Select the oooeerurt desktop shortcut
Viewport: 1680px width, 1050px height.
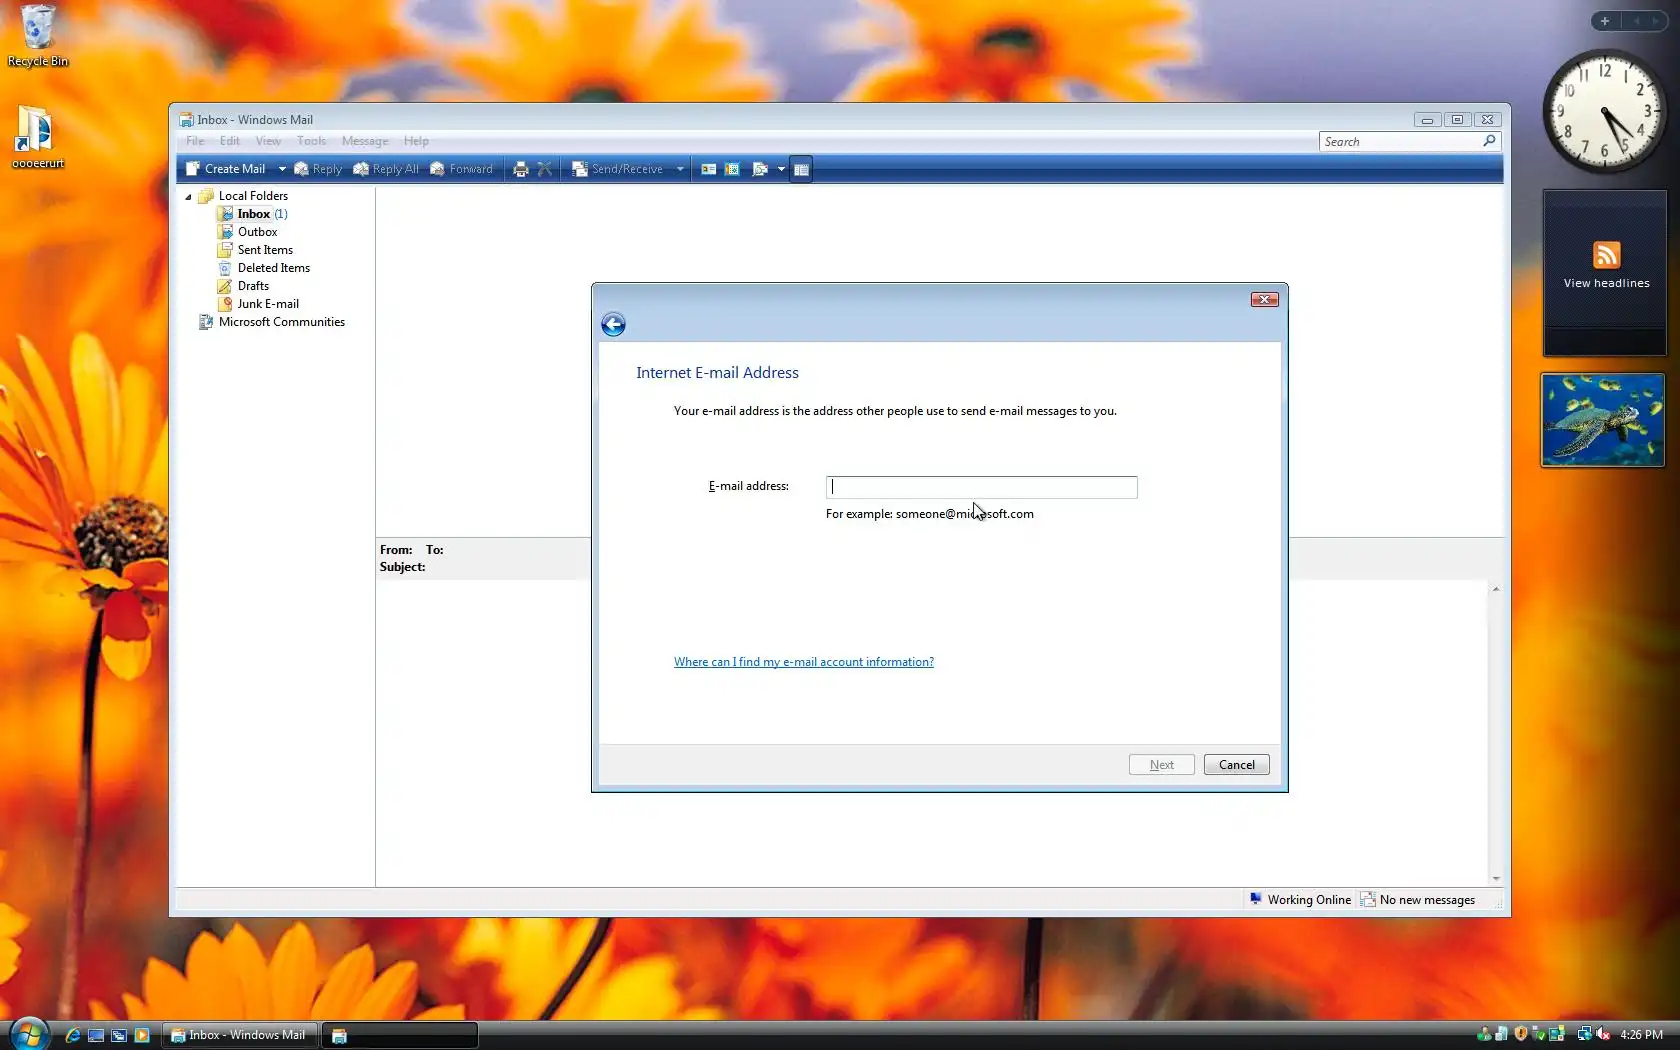[38, 138]
